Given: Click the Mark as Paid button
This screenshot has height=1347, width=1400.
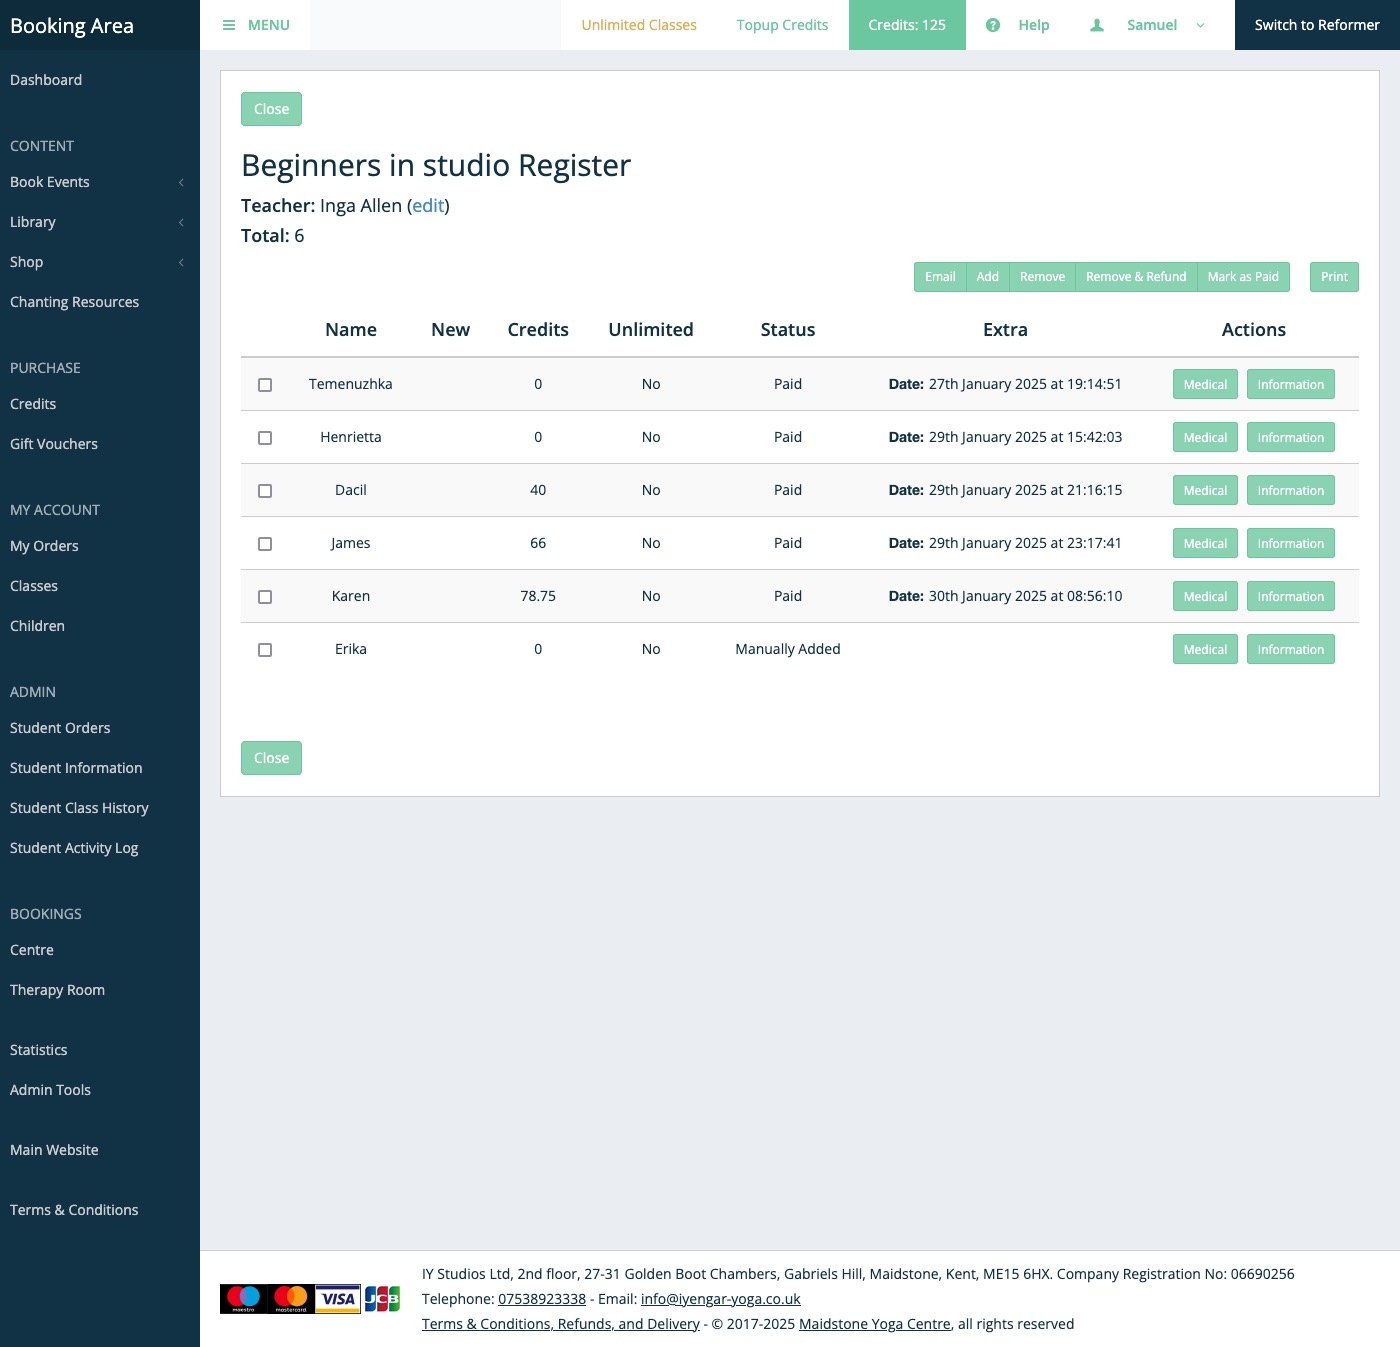Looking at the screenshot, I should pos(1243,277).
